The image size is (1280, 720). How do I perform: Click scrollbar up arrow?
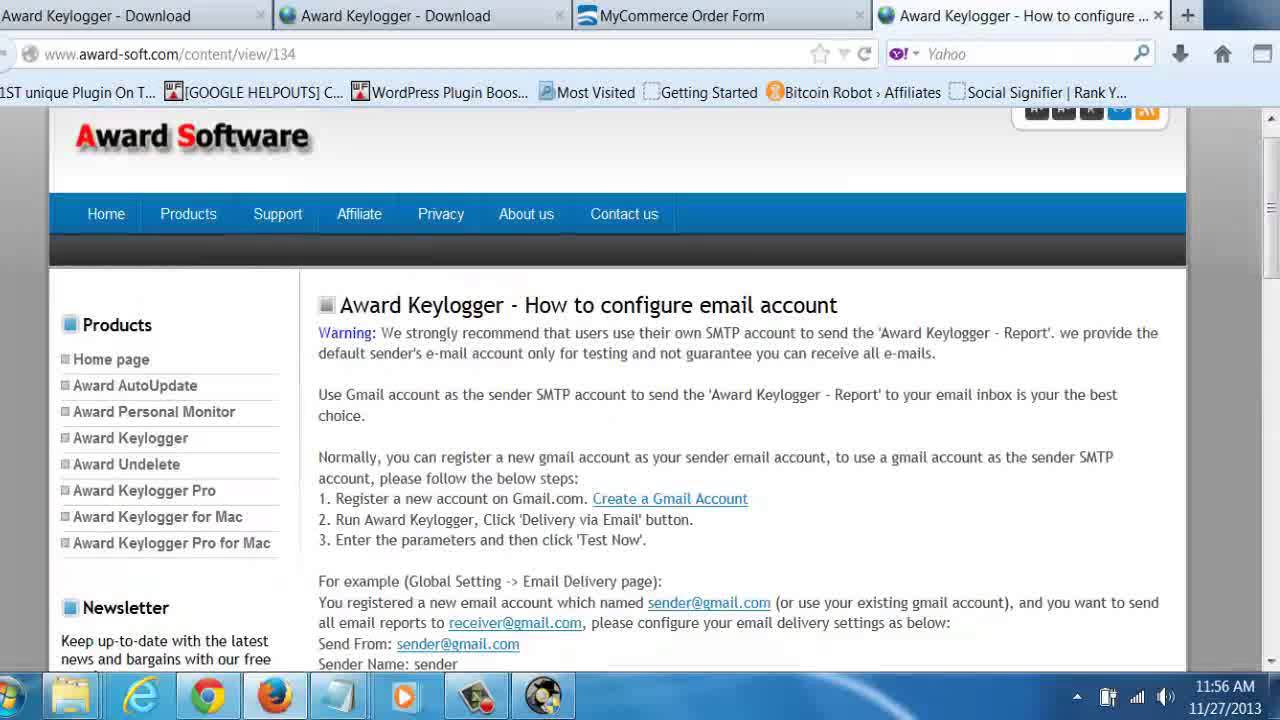point(1271,118)
